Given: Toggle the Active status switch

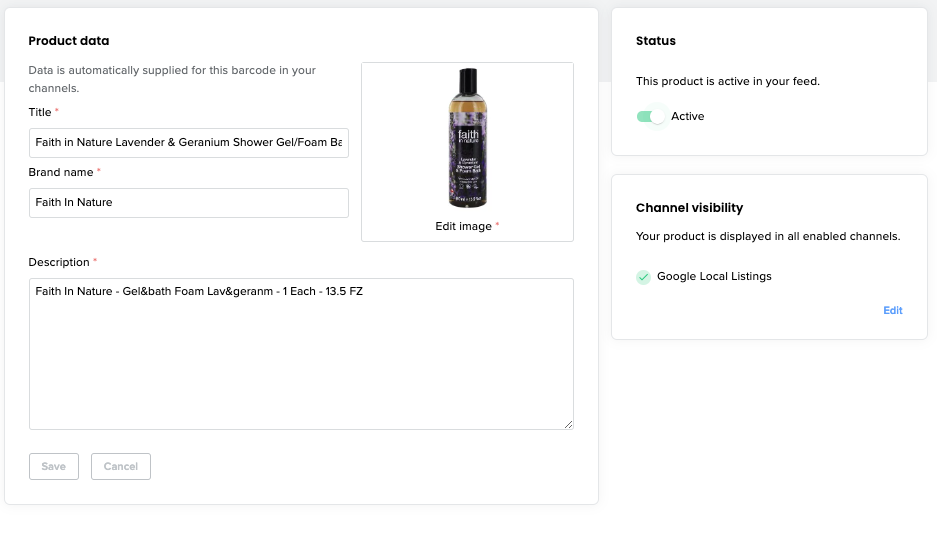Looking at the screenshot, I should tap(651, 117).
